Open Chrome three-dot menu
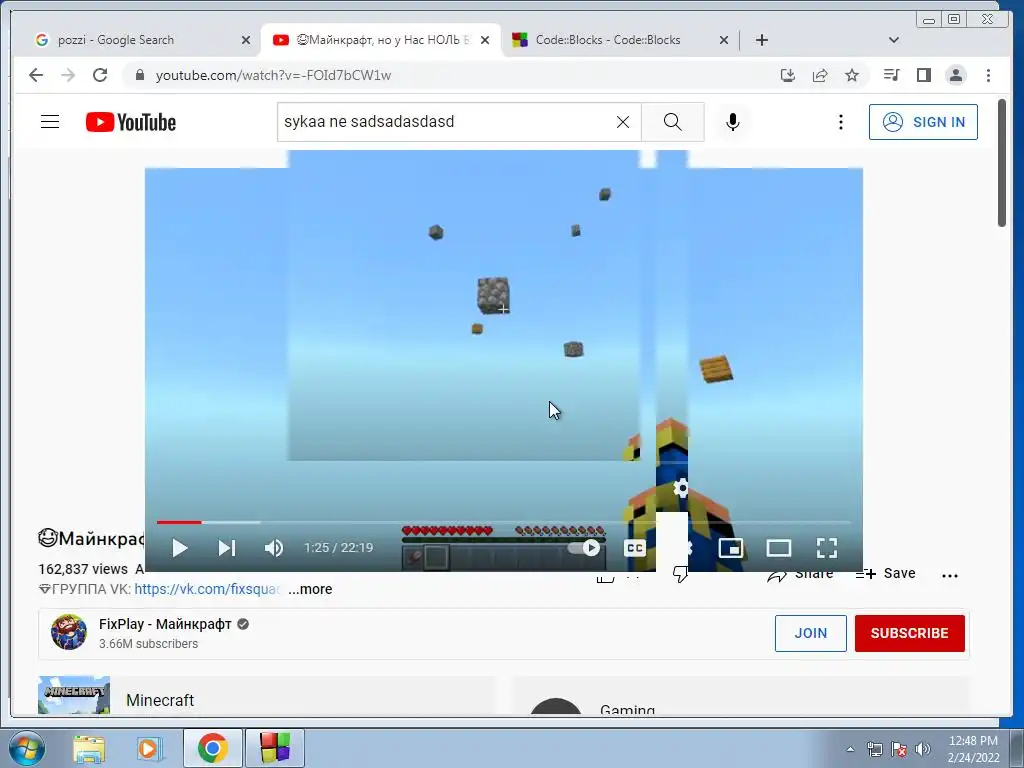Viewport: 1024px width, 768px height. (x=988, y=75)
